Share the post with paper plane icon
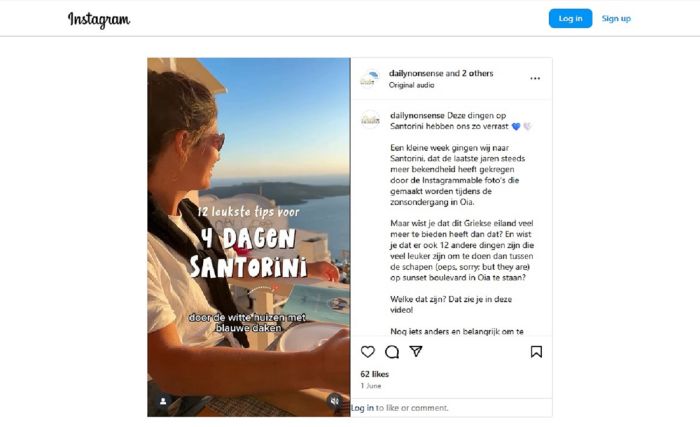The width and height of the screenshot is (700, 427). pos(416,352)
